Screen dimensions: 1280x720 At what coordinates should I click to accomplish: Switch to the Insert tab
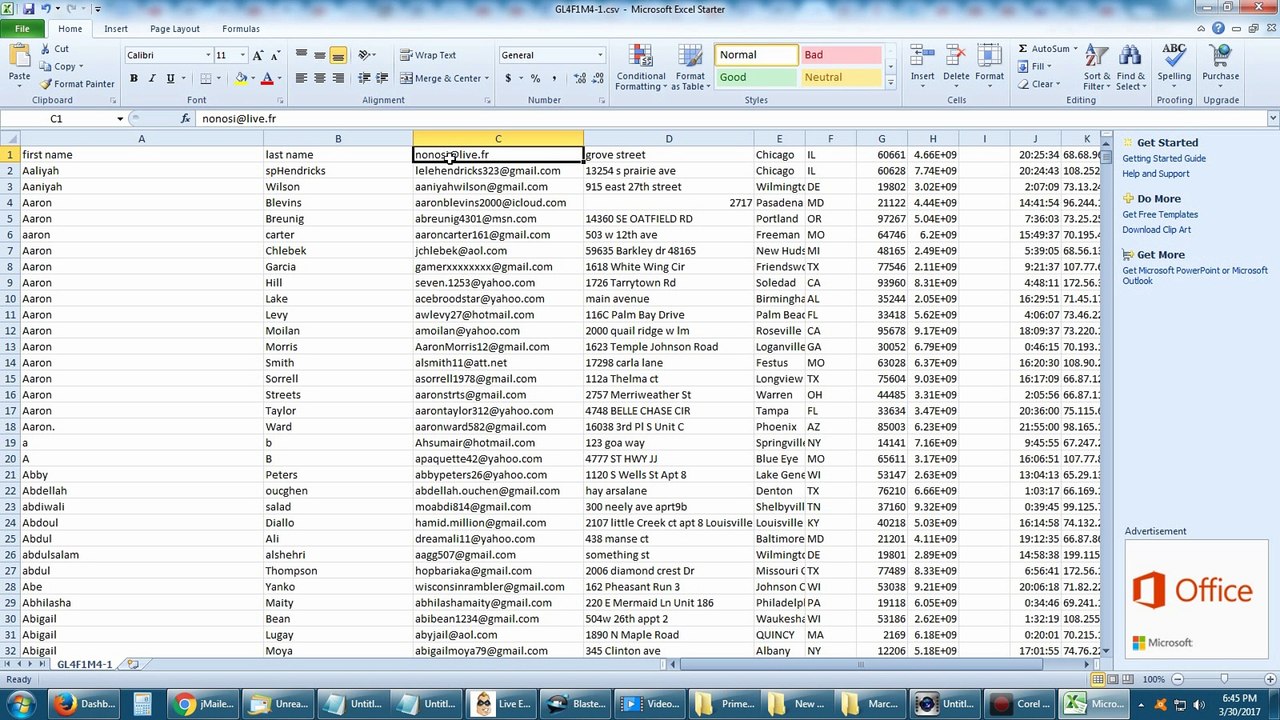pos(116,29)
